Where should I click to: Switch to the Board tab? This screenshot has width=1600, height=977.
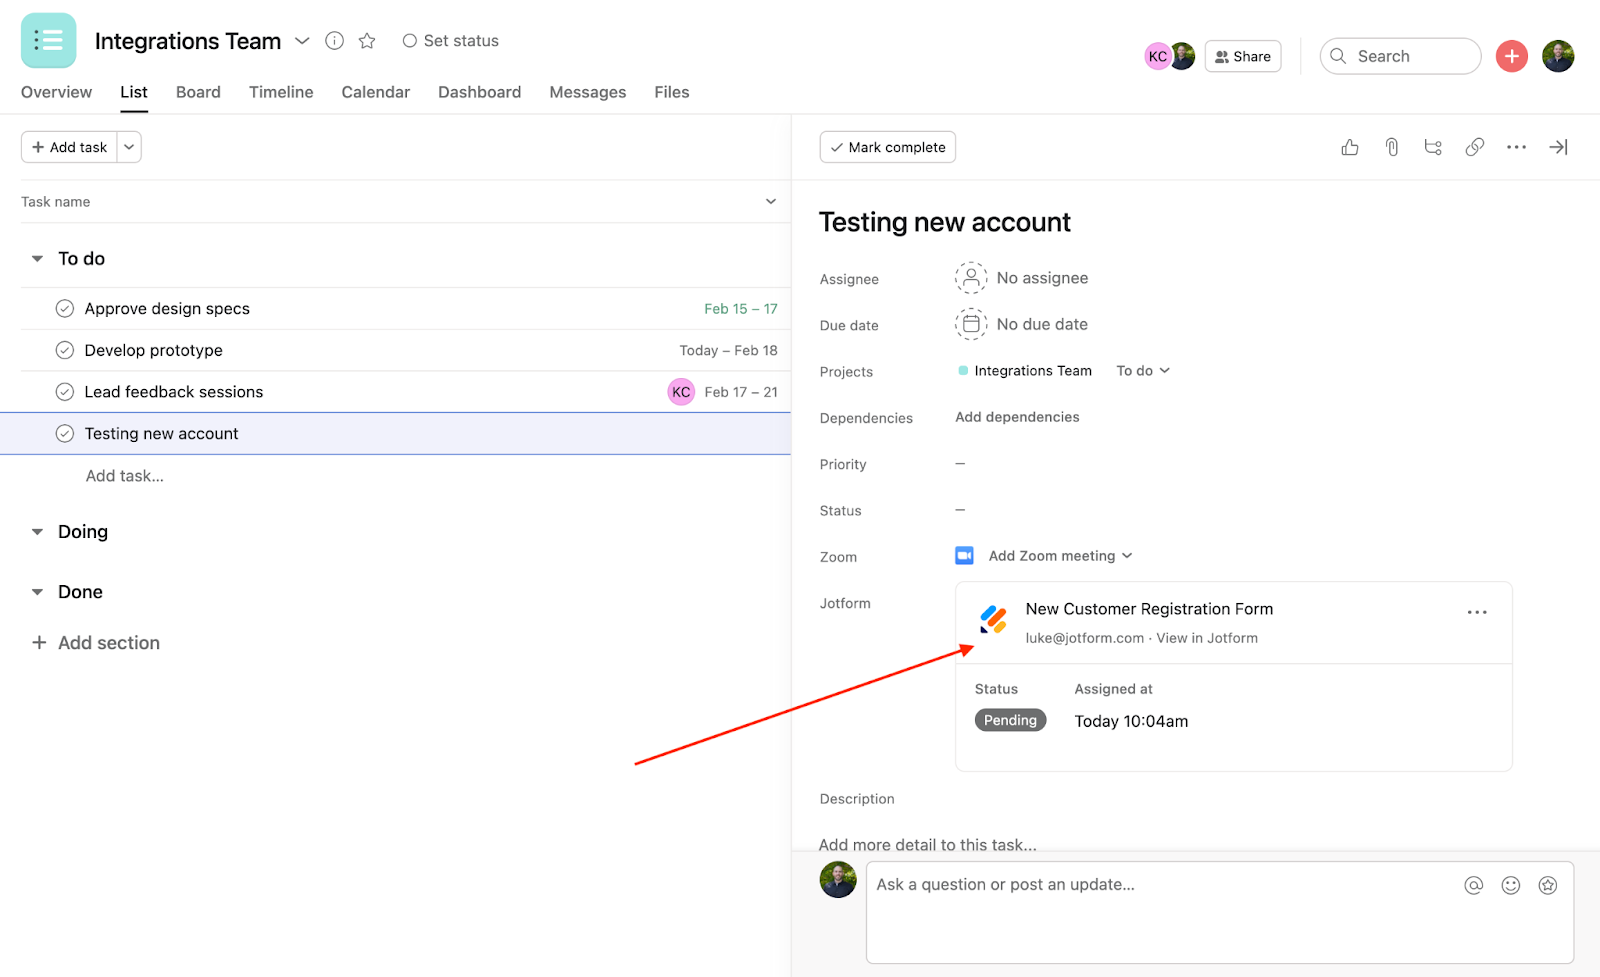[198, 92]
